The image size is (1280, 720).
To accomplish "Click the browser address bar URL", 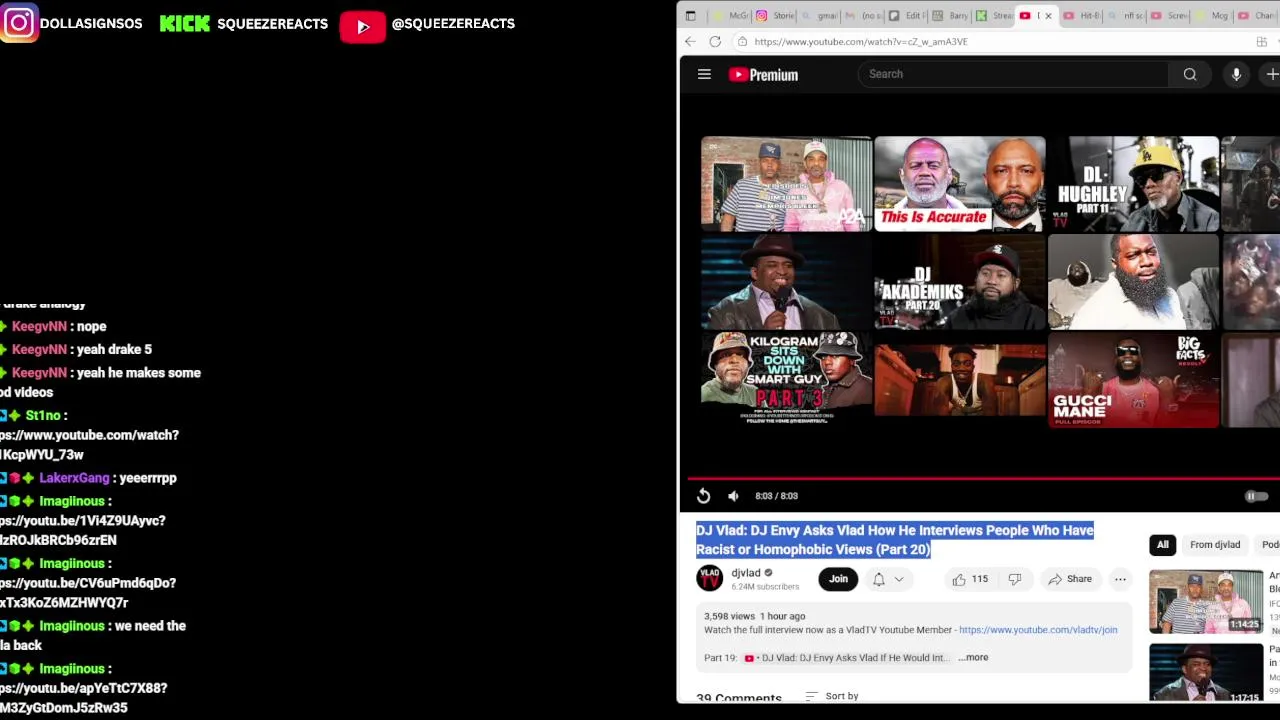I will point(861,41).
